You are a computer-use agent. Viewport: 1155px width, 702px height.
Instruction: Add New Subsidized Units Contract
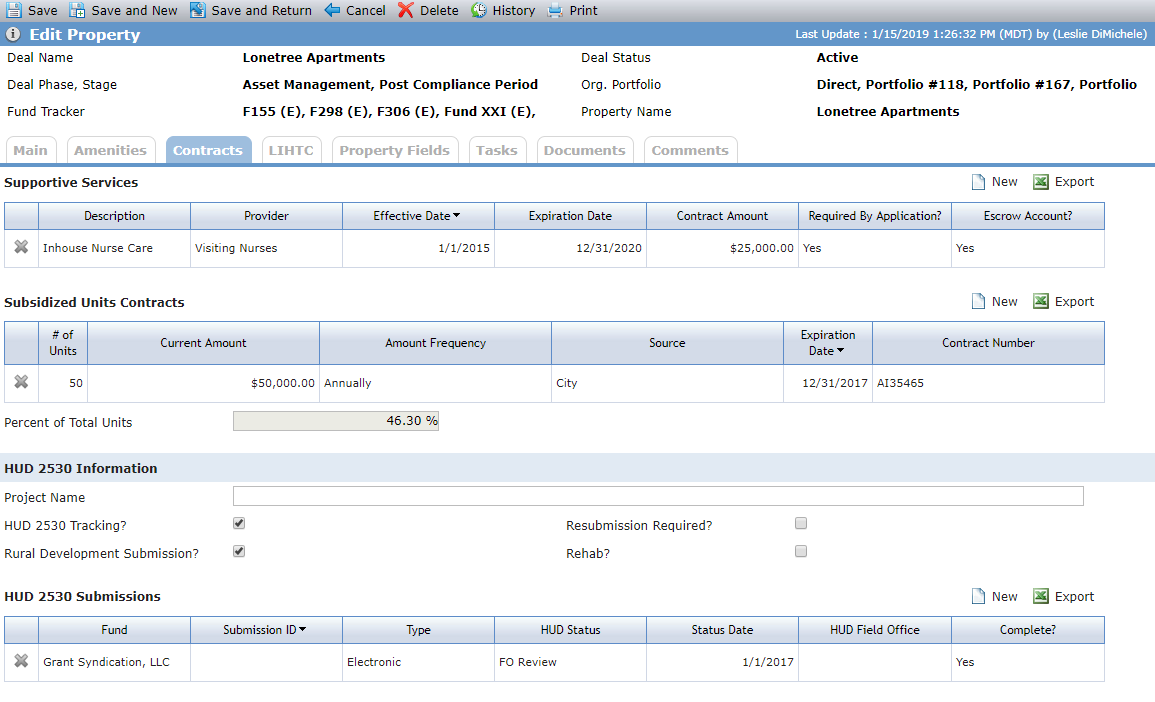click(x=994, y=301)
